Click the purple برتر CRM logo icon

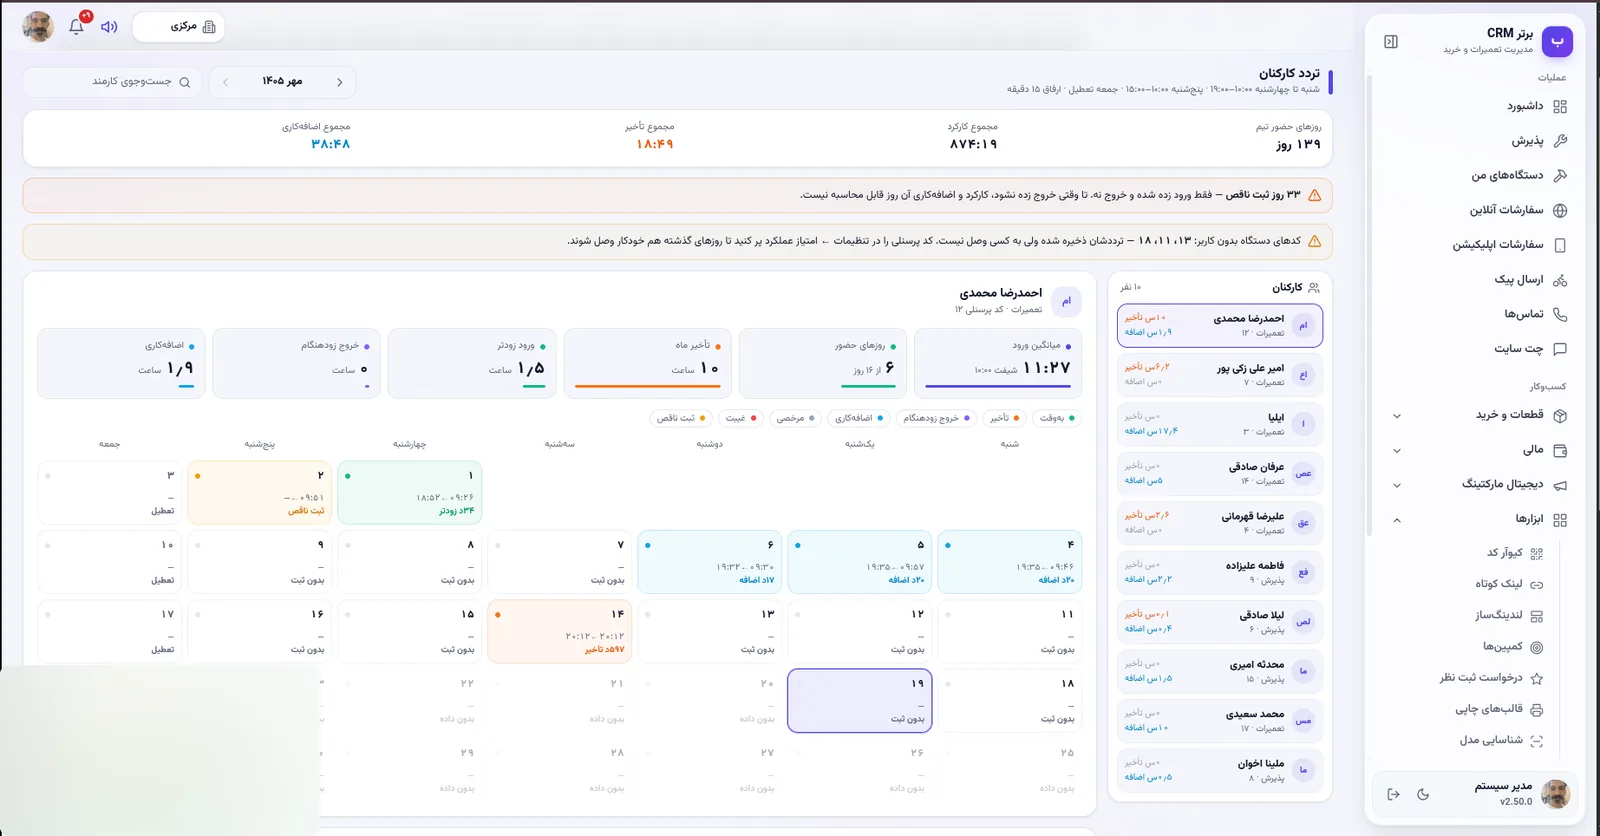point(1557,41)
